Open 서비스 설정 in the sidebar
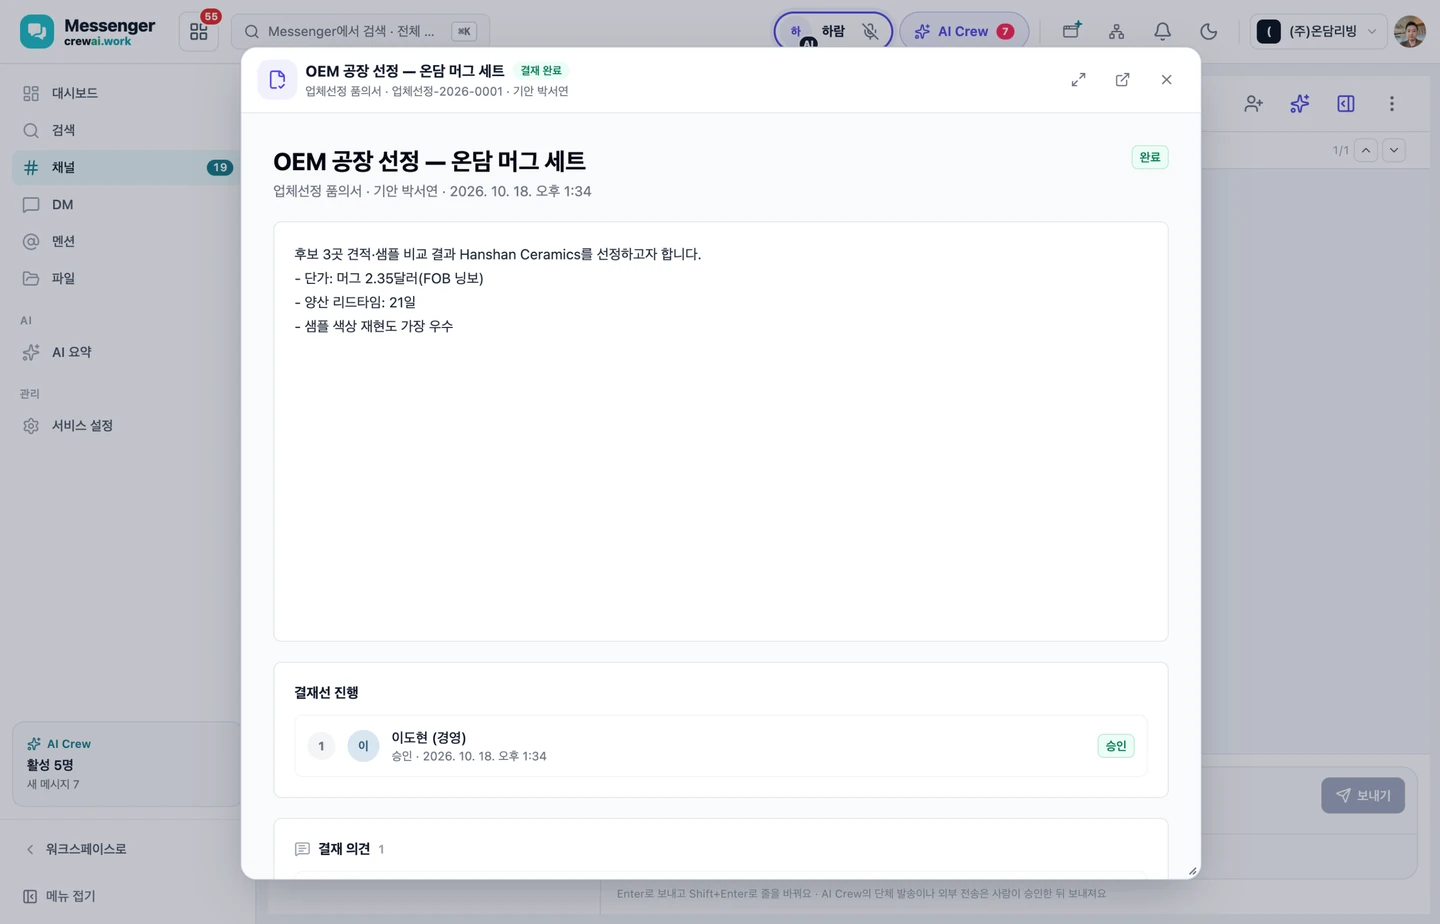Viewport: 1440px width, 924px height. (124, 426)
